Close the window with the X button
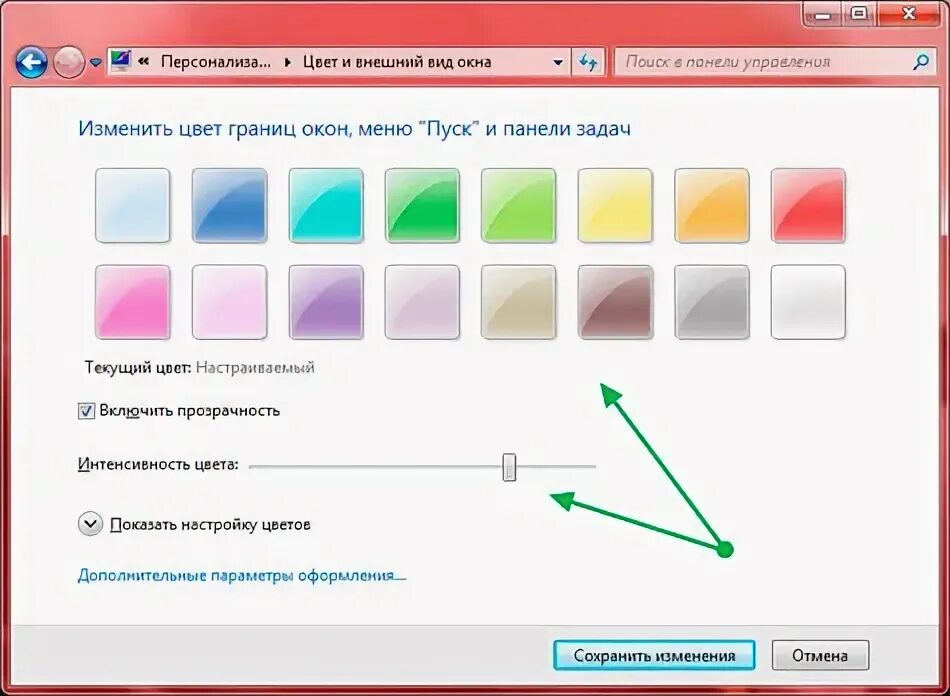This screenshot has width=950, height=696. coord(909,13)
